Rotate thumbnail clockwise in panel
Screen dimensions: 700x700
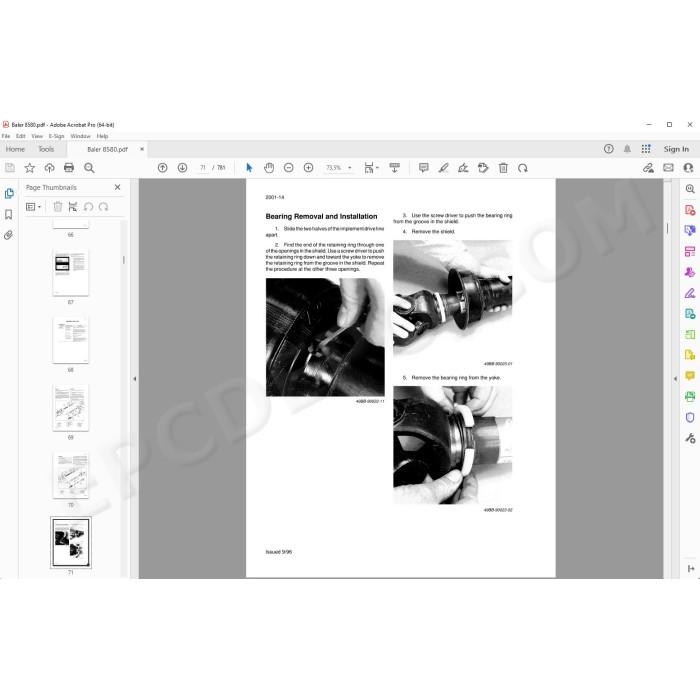(104, 207)
